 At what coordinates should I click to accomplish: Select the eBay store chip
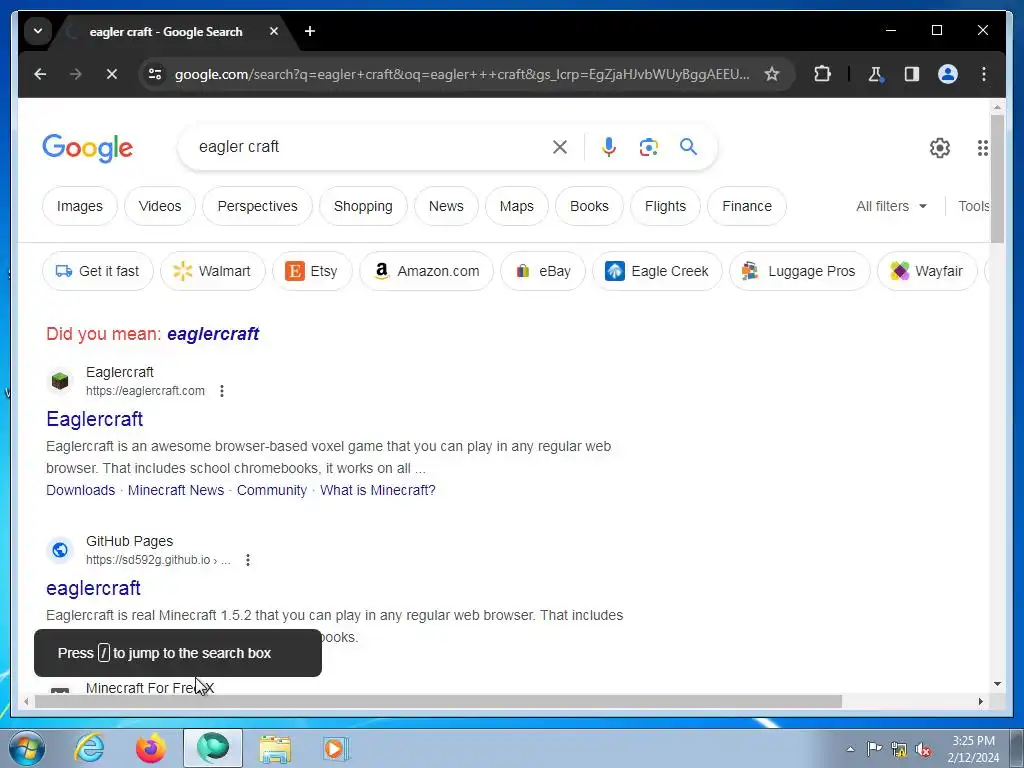[543, 271]
